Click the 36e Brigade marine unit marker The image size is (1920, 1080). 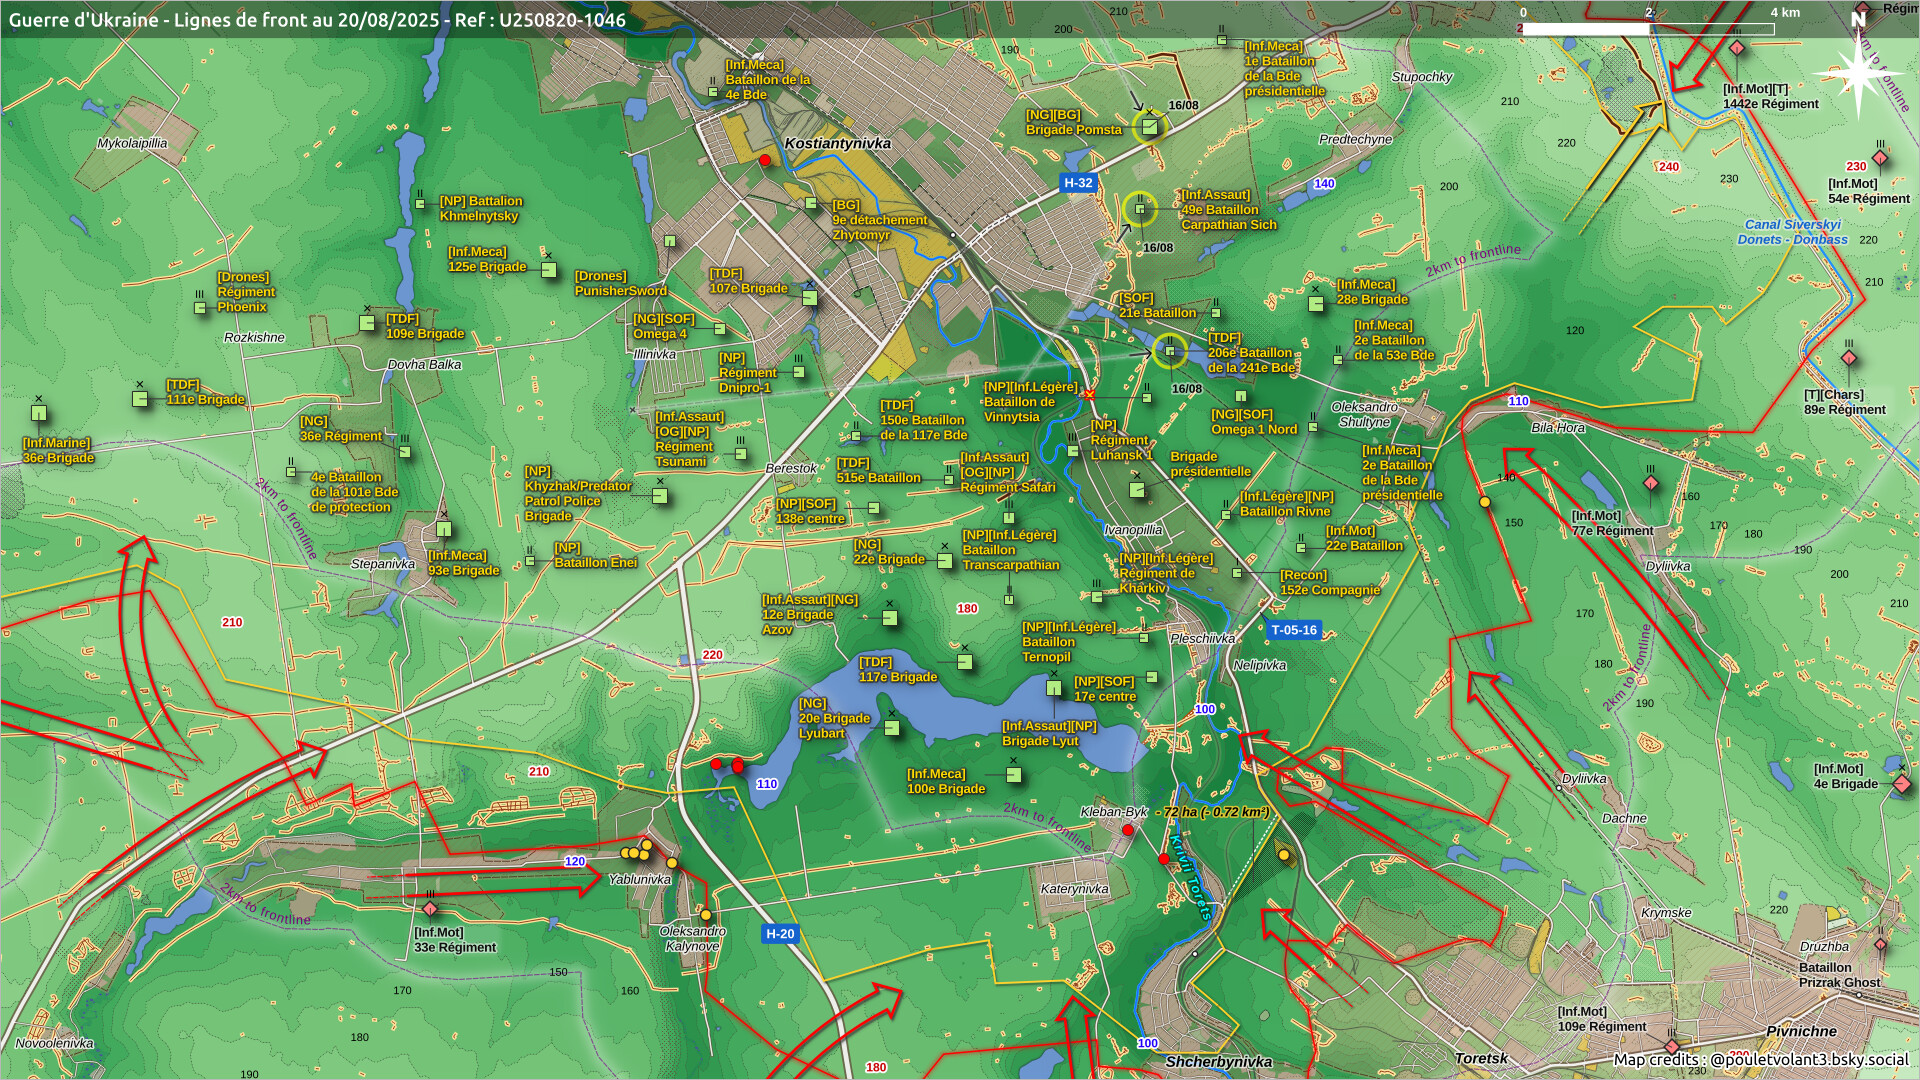38,413
